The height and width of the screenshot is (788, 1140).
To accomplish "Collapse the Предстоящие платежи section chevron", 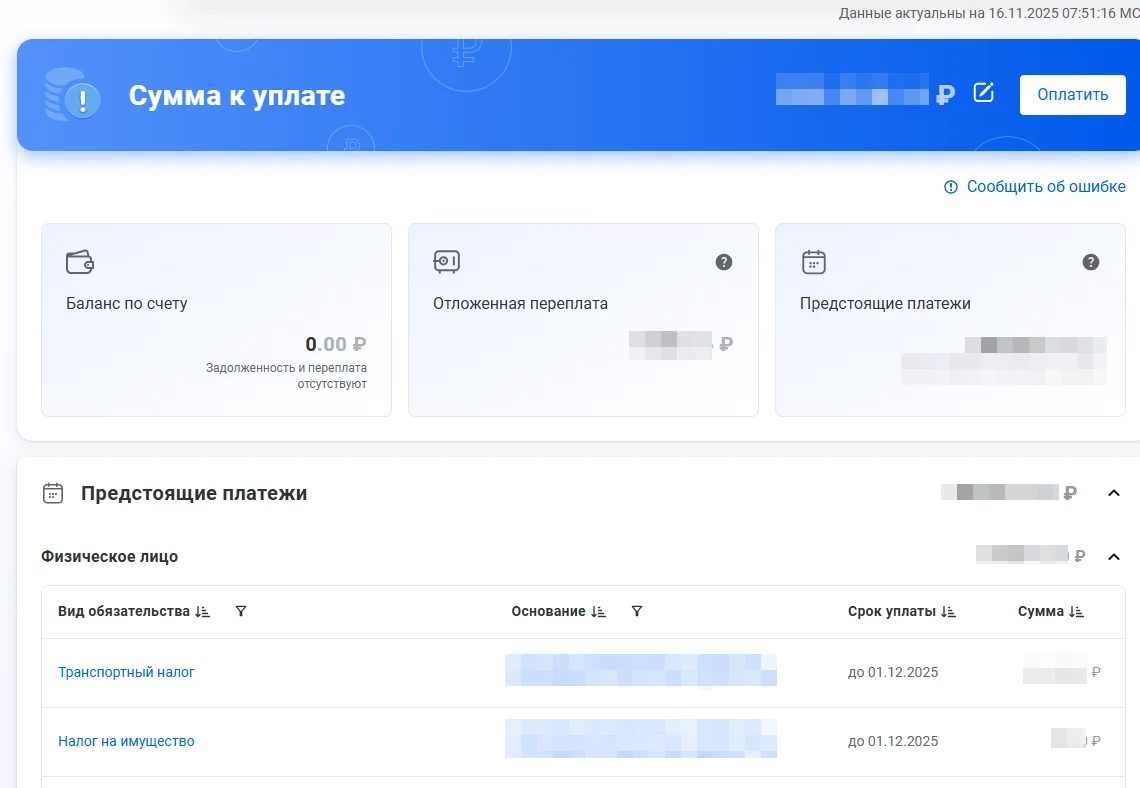I will [1114, 493].
